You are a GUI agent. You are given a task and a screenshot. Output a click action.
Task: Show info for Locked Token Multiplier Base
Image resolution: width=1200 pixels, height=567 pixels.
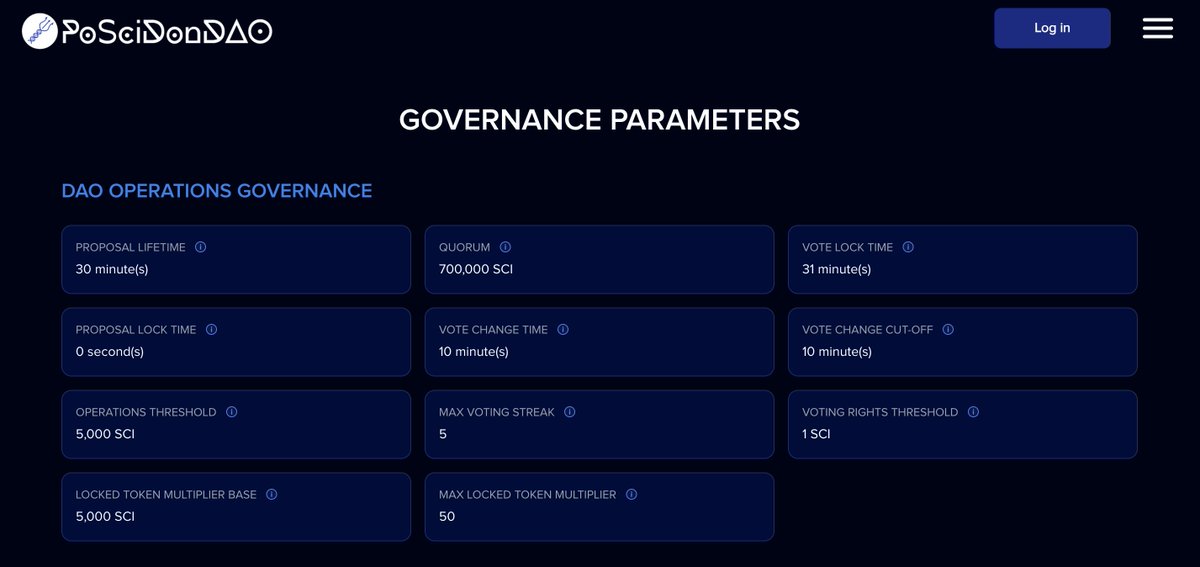click(271, 494)
